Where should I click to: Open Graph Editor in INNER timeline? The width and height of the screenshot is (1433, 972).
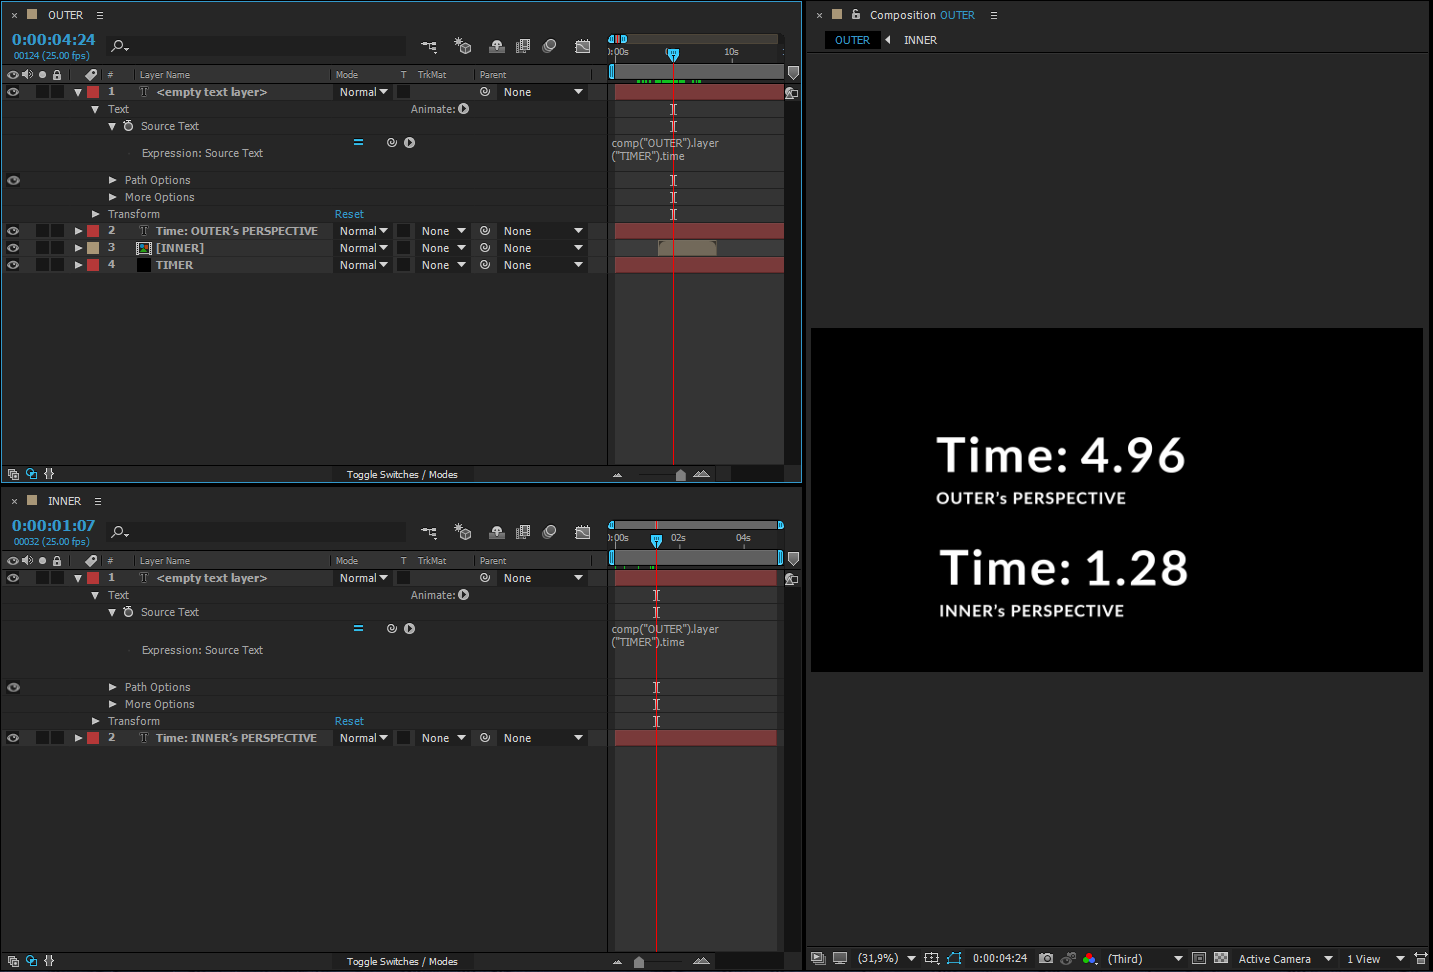click(583, 532)
